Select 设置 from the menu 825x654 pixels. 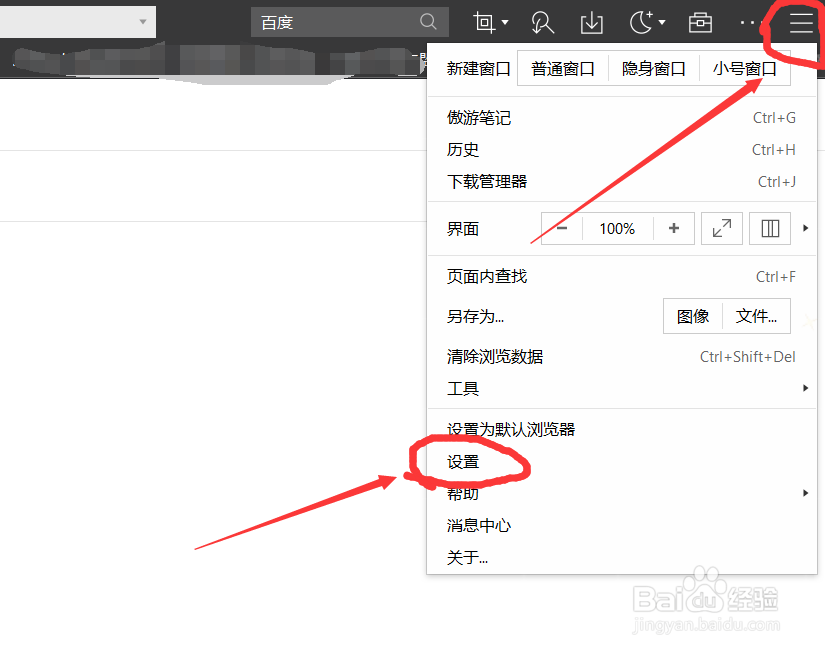click(x=464, y=462)
